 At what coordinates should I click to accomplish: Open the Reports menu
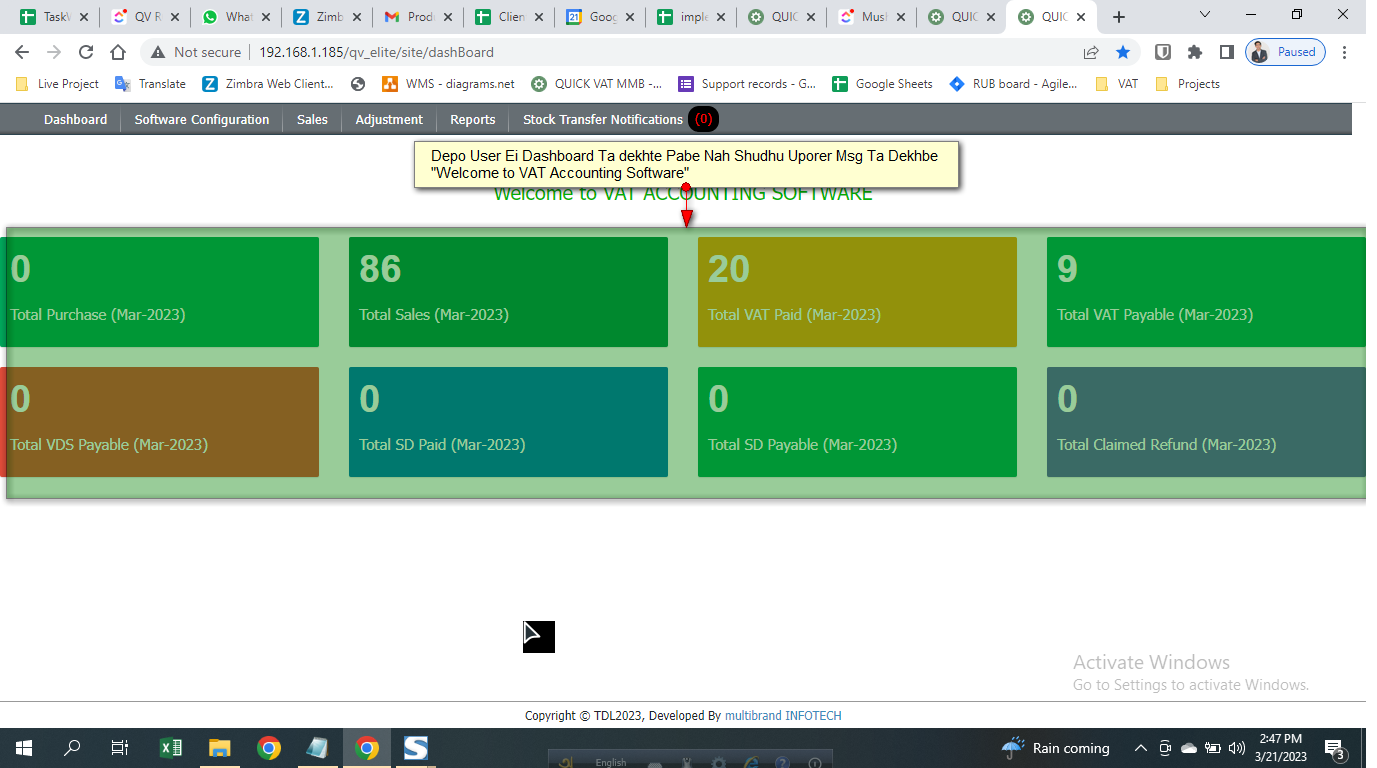(x=473, y=119)
